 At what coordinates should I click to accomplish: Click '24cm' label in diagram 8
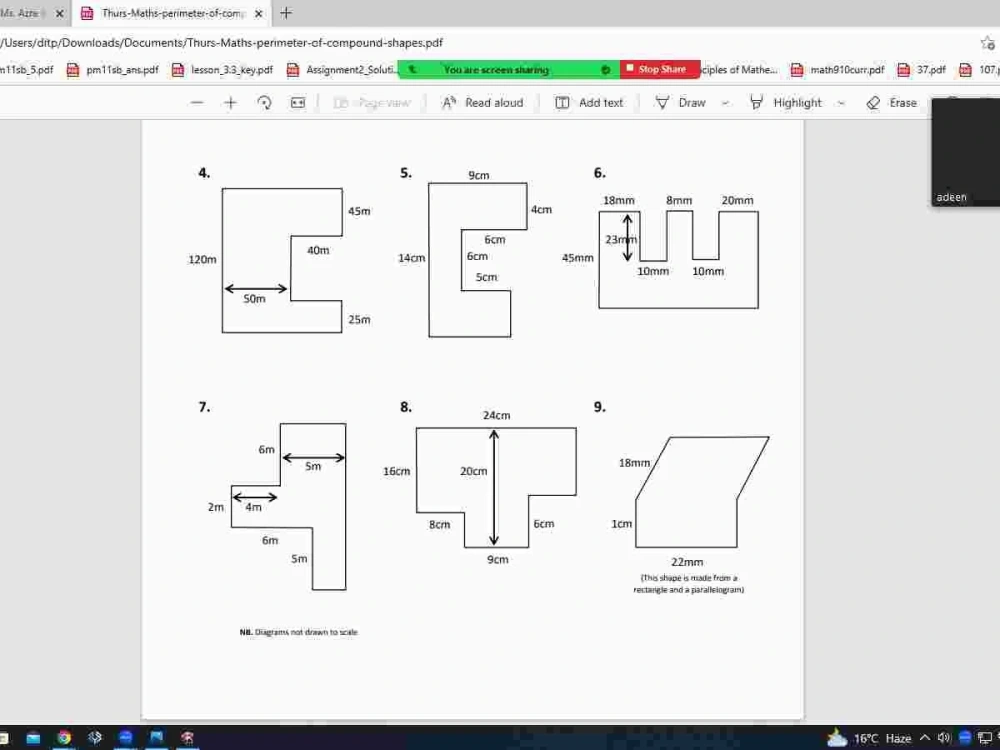point(496,415)
